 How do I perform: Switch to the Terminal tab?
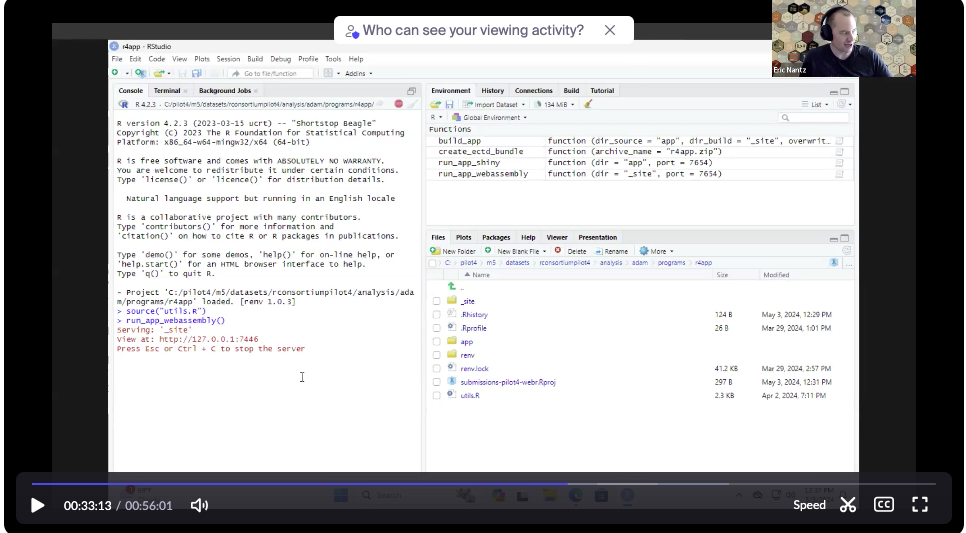[x=167, y=91]
